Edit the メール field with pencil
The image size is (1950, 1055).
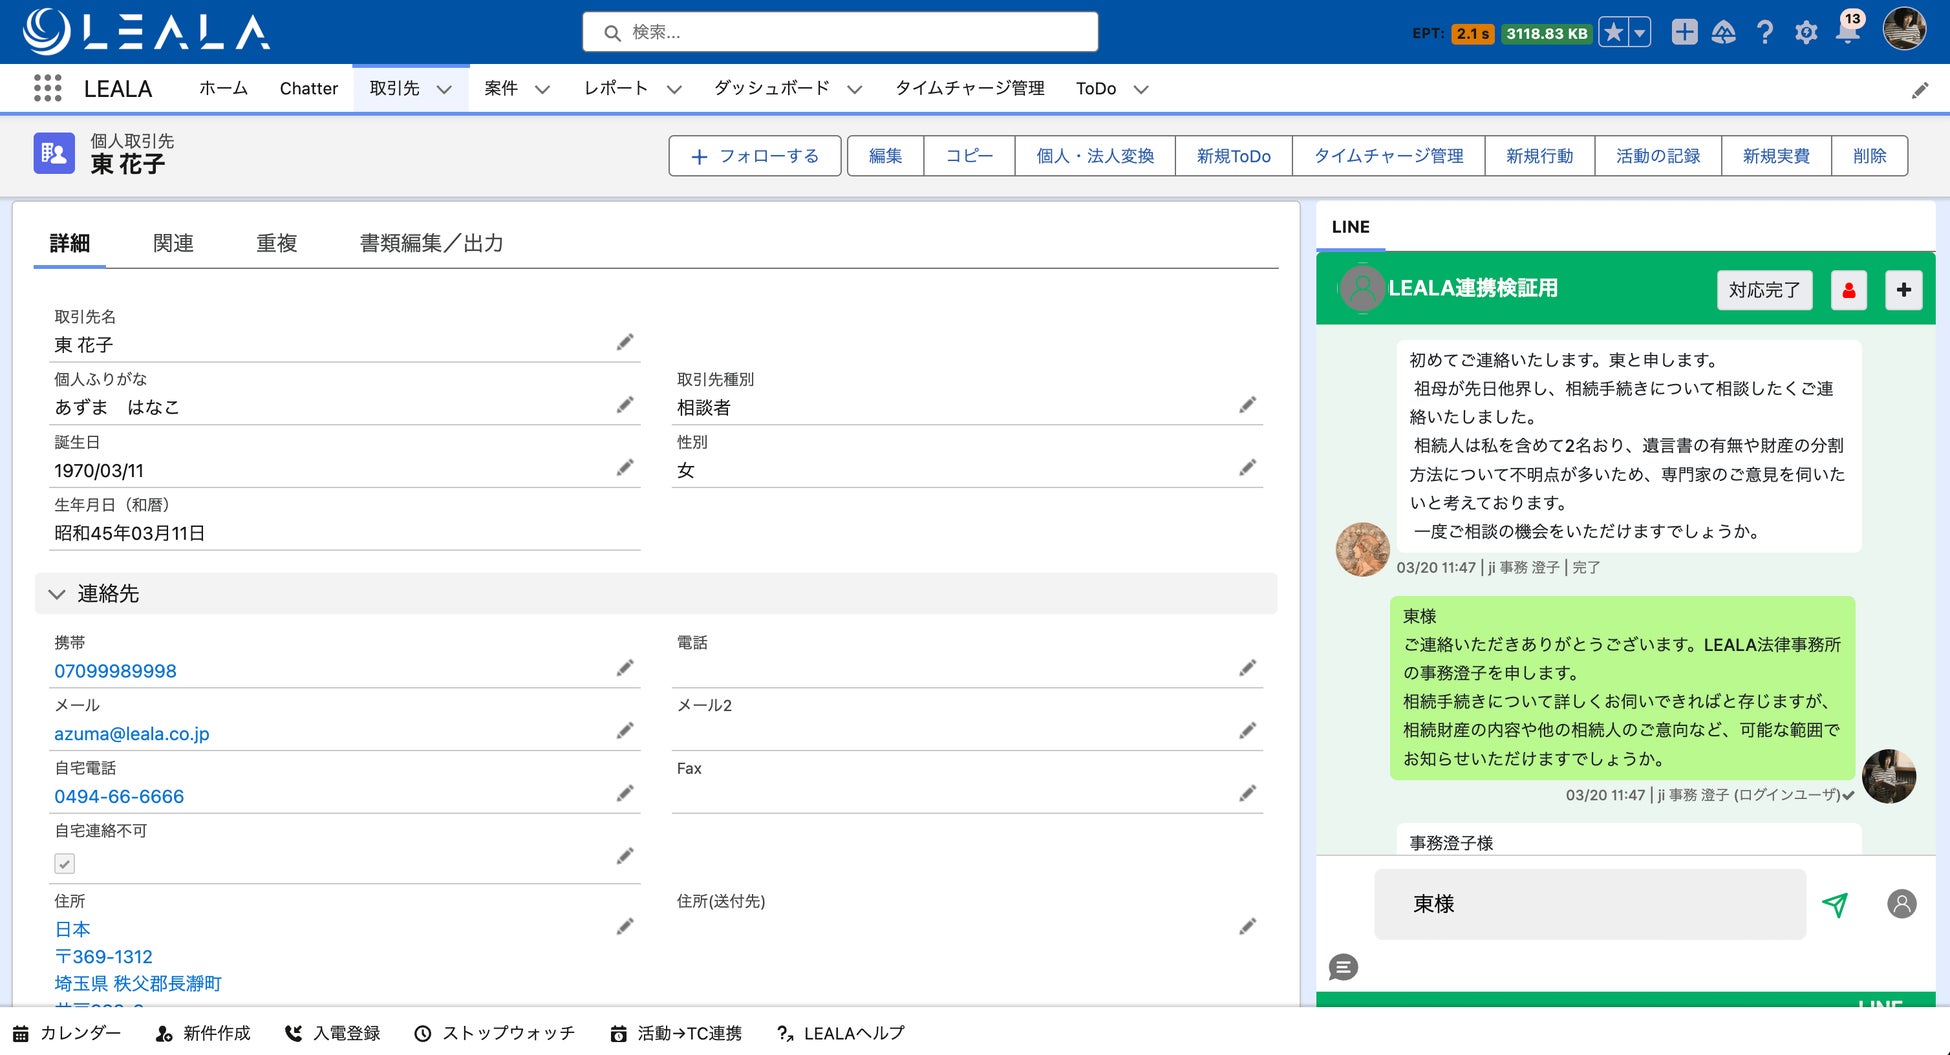coord(625,731)
